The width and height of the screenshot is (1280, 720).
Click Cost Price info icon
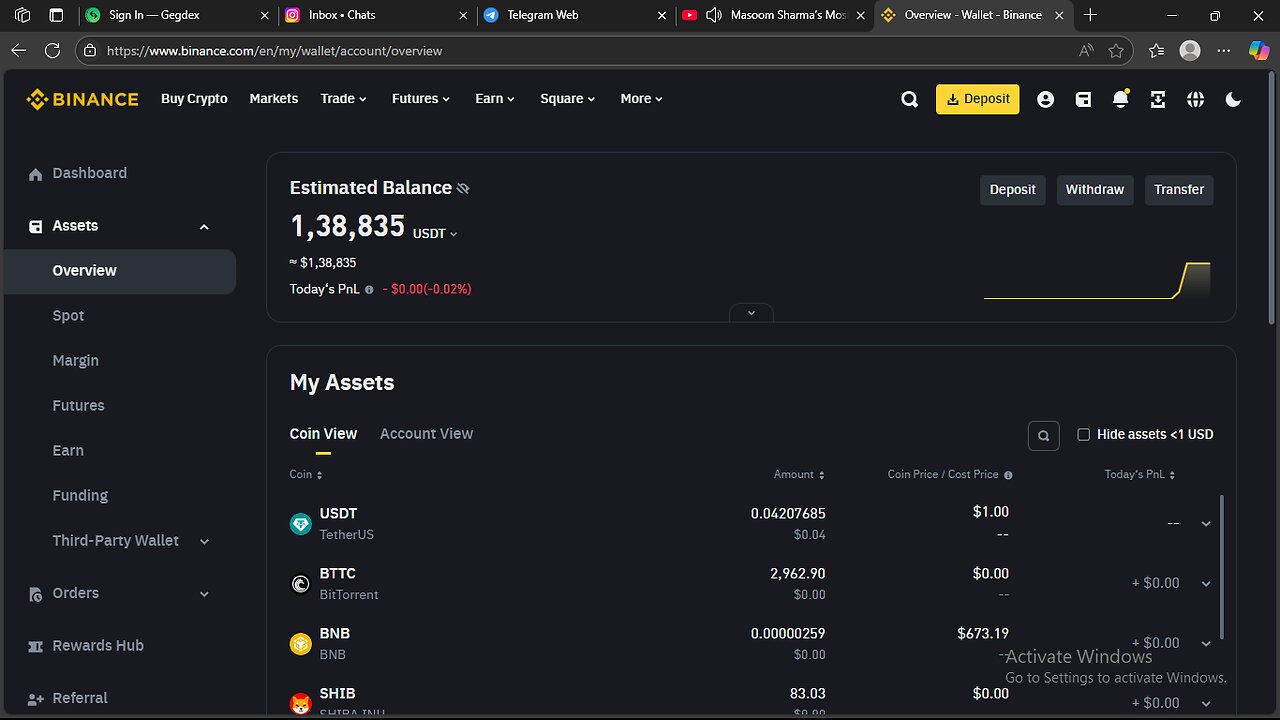1008,475
